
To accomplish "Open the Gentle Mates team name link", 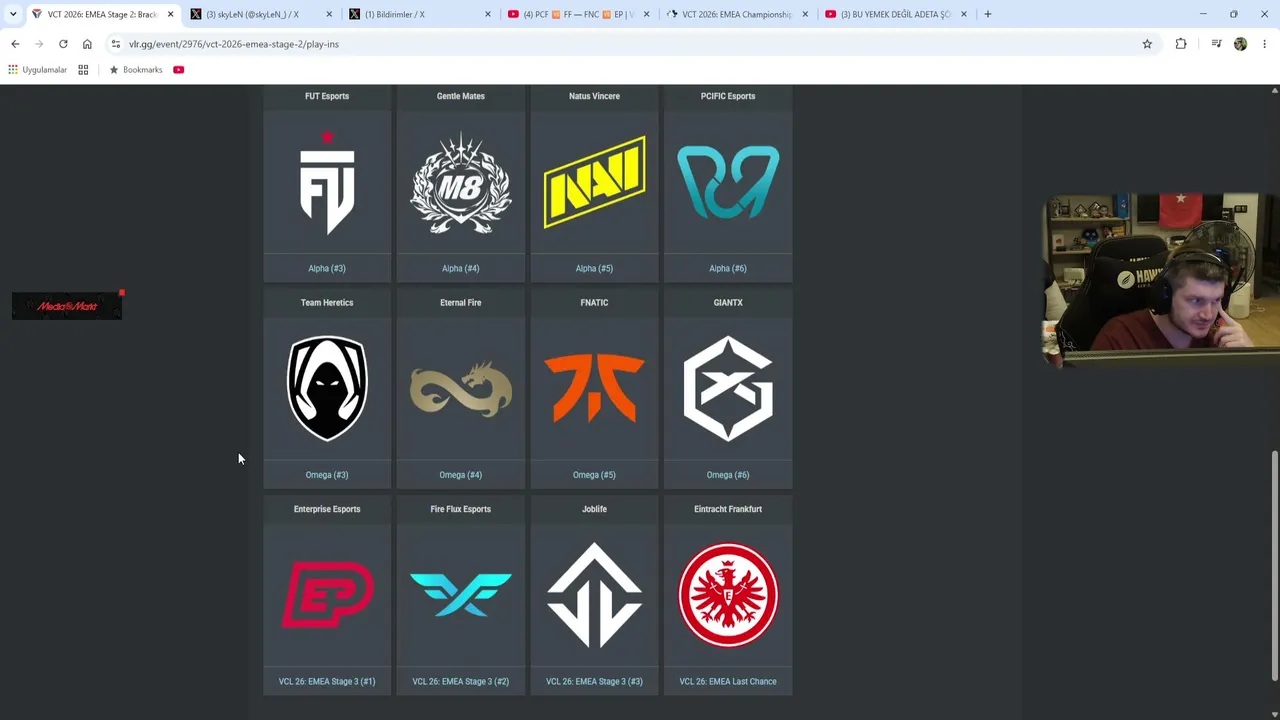I will click(461, 96).
